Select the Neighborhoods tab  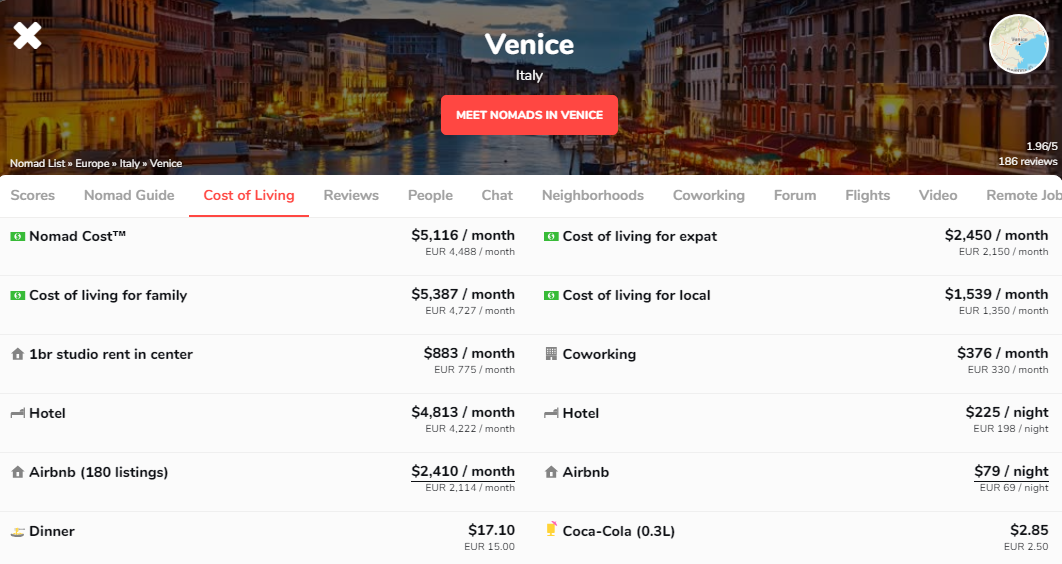point(593,196)
